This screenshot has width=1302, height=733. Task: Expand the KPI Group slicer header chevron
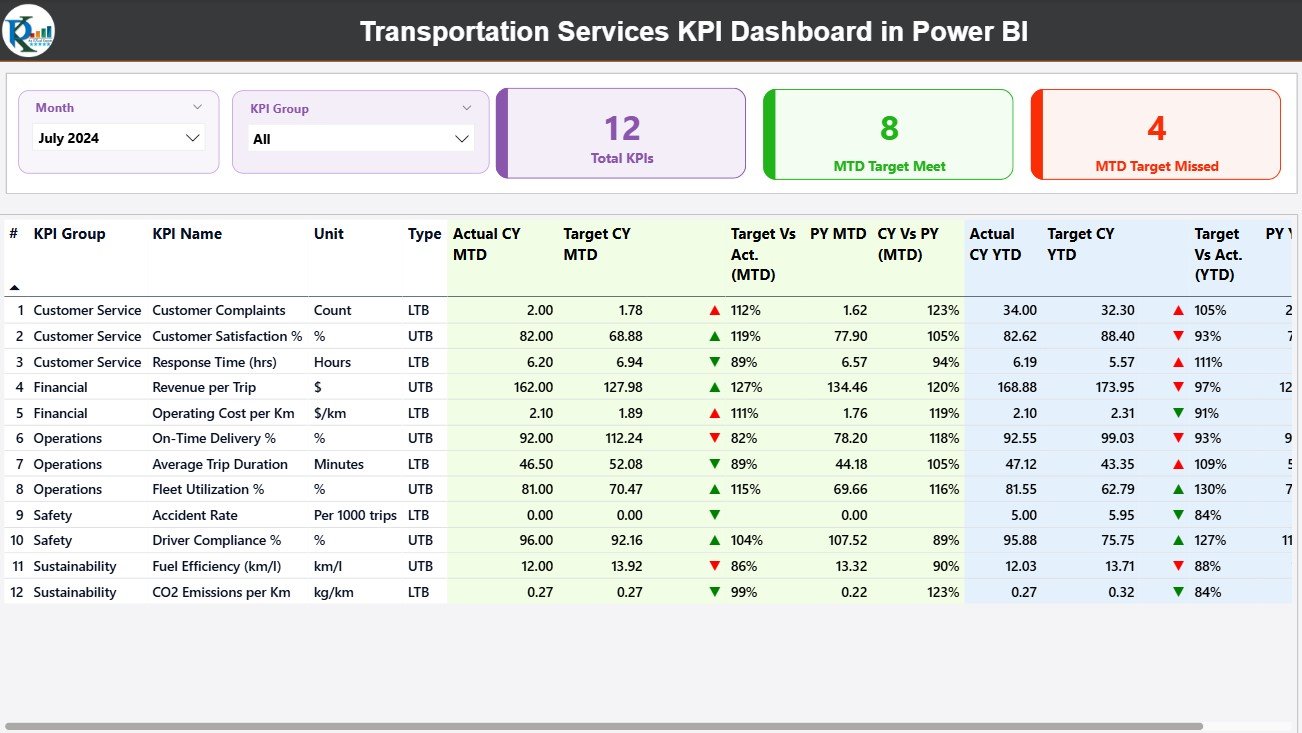click(x=466, y=108)
